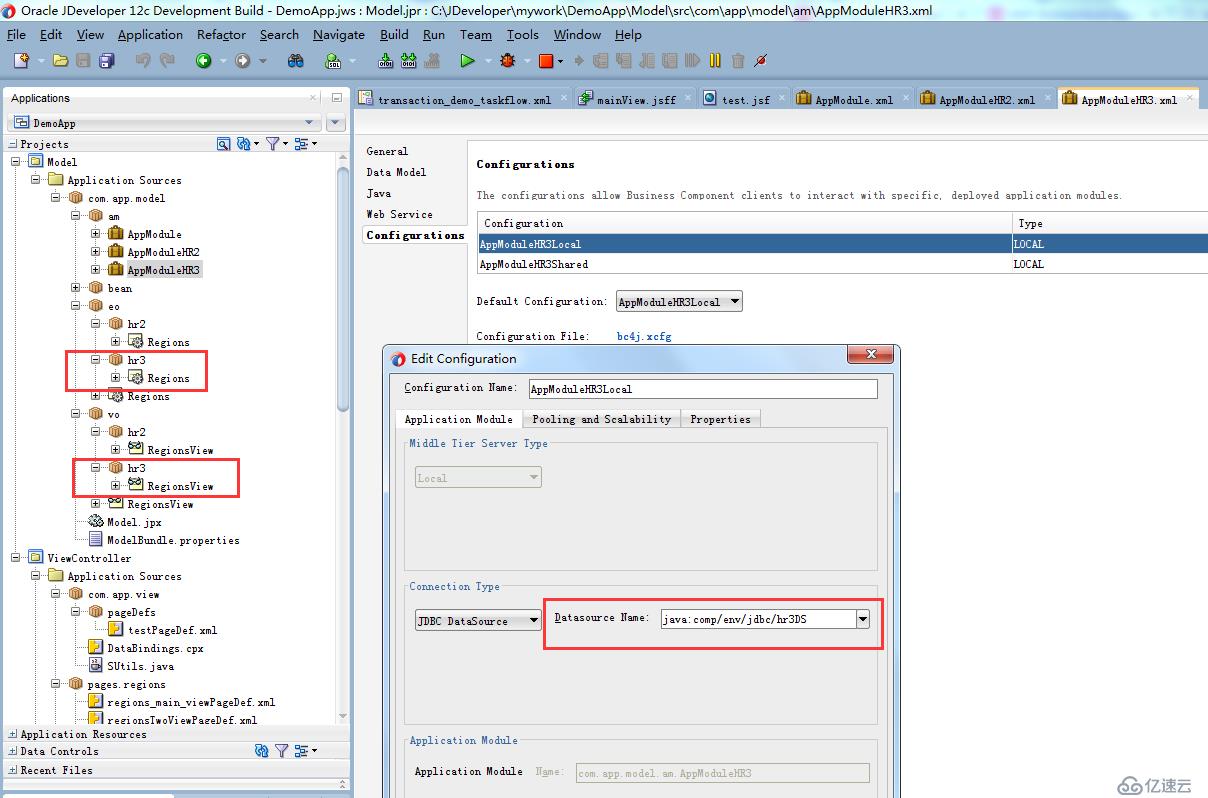This screenshot has width=1208, height=798.
Task: Click the Configuration Name input field
Action: tap(703, 389)
